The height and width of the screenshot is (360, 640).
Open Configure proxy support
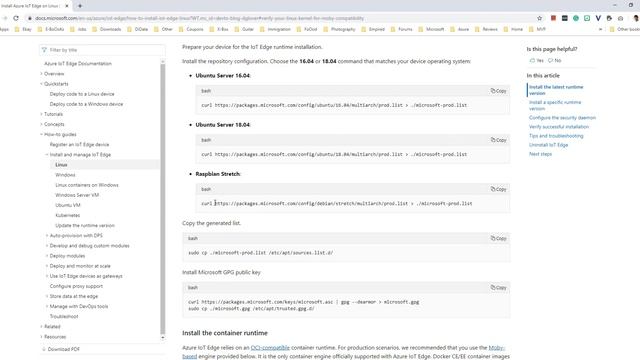[76, 286]
